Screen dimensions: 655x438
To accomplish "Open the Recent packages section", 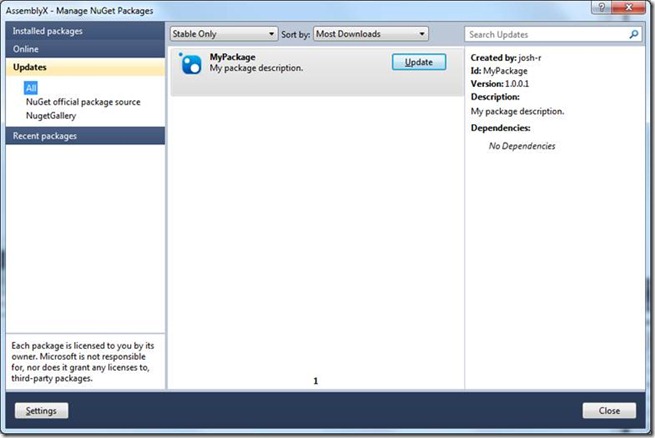I will [x=85, y=136].
